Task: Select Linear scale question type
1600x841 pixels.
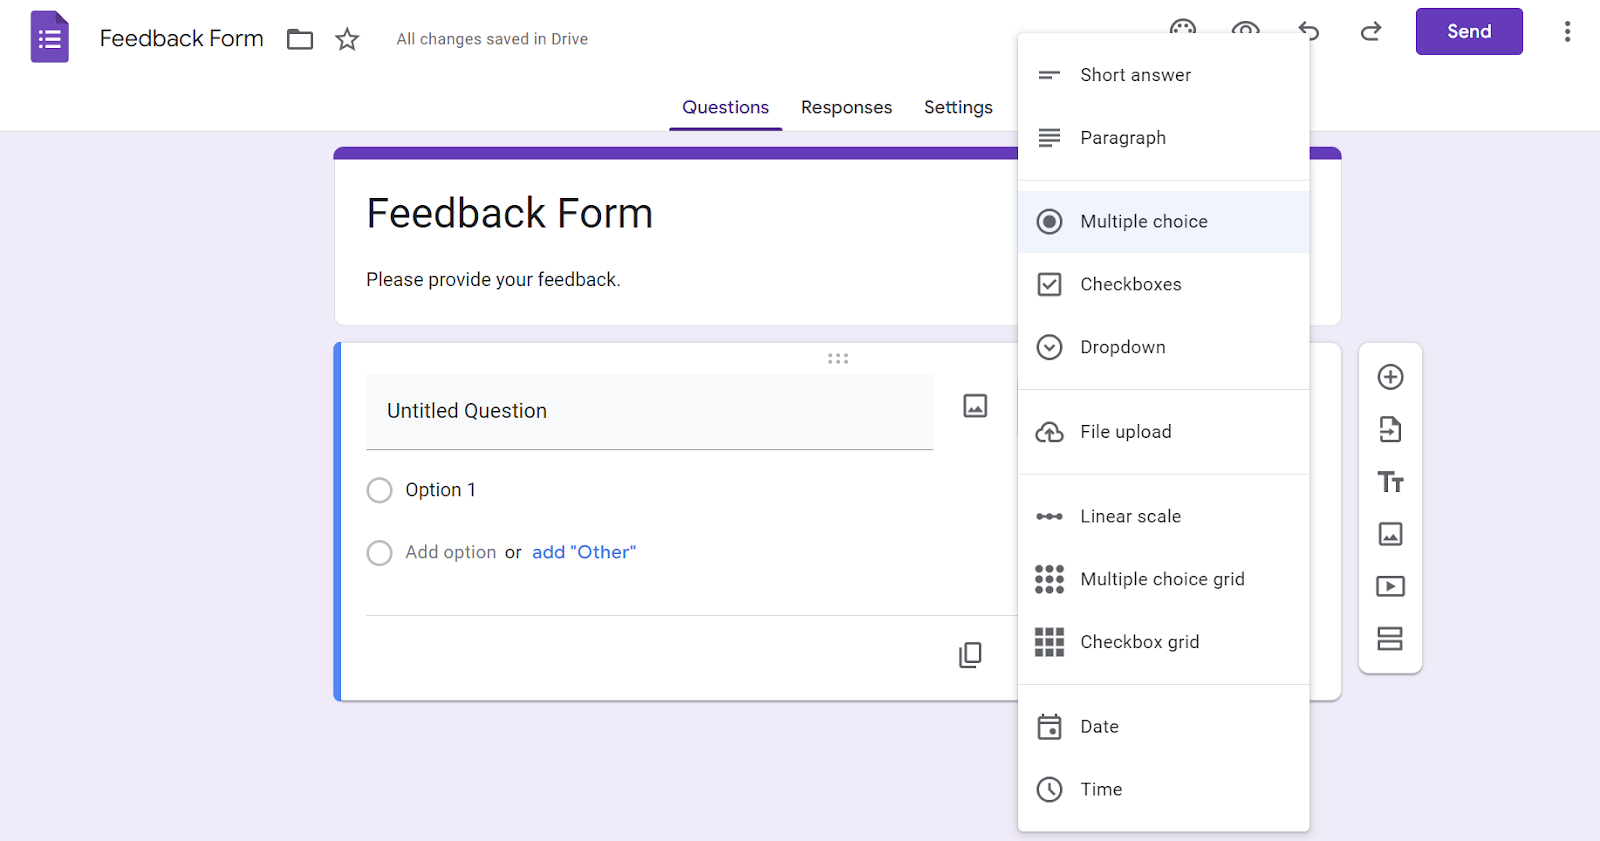Action: click(x=1130, y=516)
